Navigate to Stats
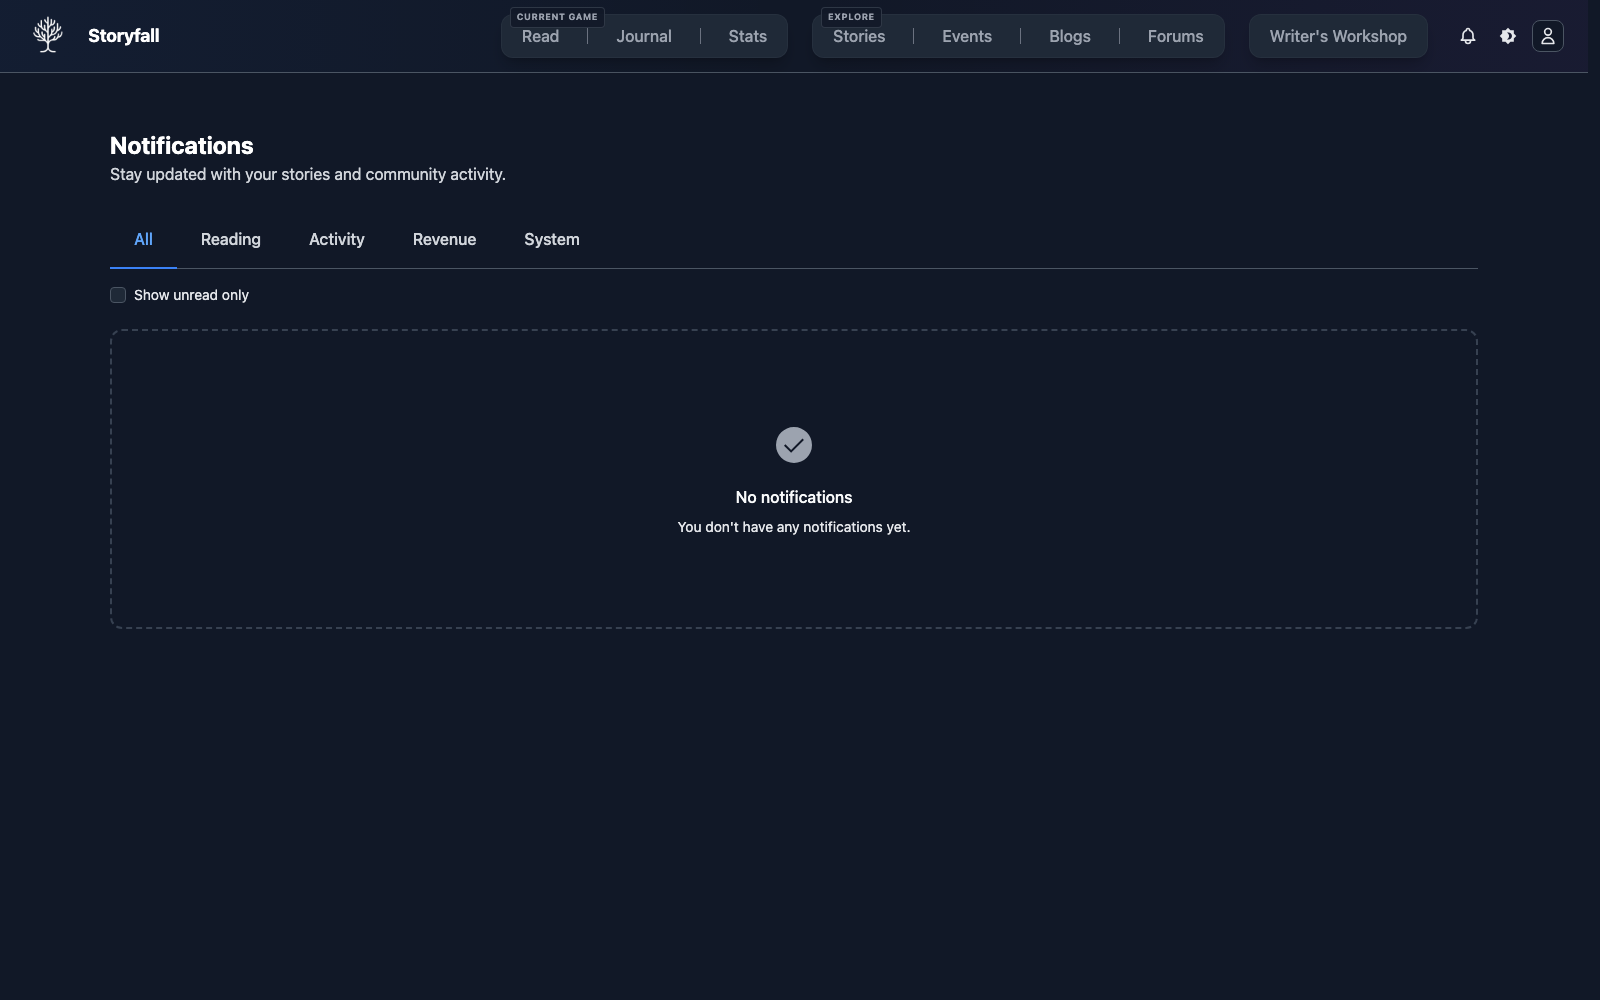Image resolution: width=1600 pixels, height=1000 pixels. 747,36
